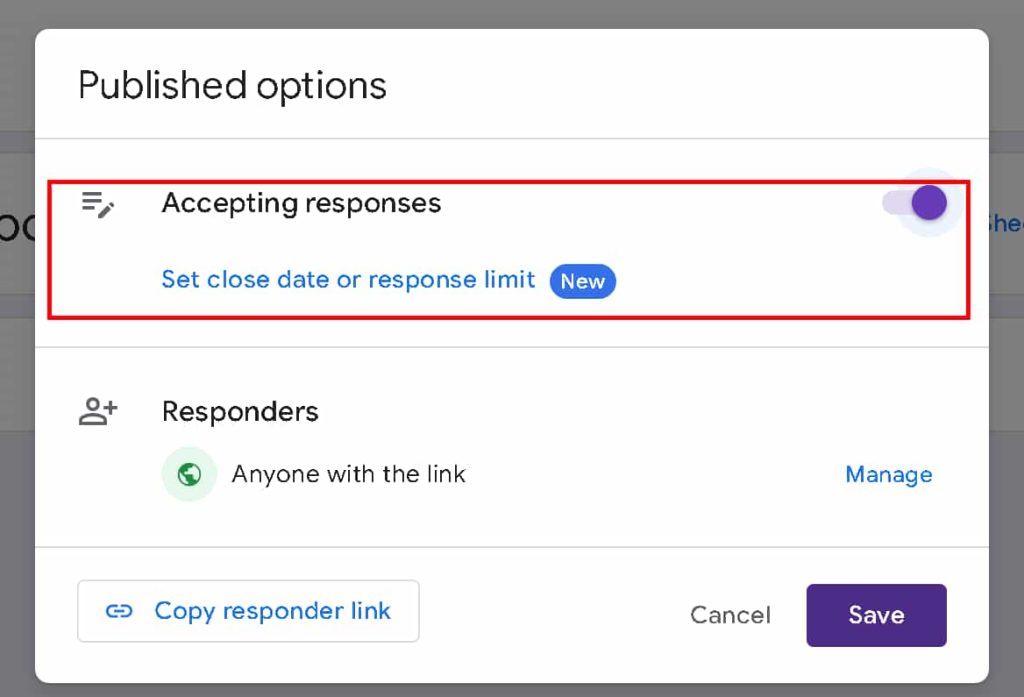Click the Accepting responses label text
The height and width of the screenshot is (697, 1024).
(302, 203)
